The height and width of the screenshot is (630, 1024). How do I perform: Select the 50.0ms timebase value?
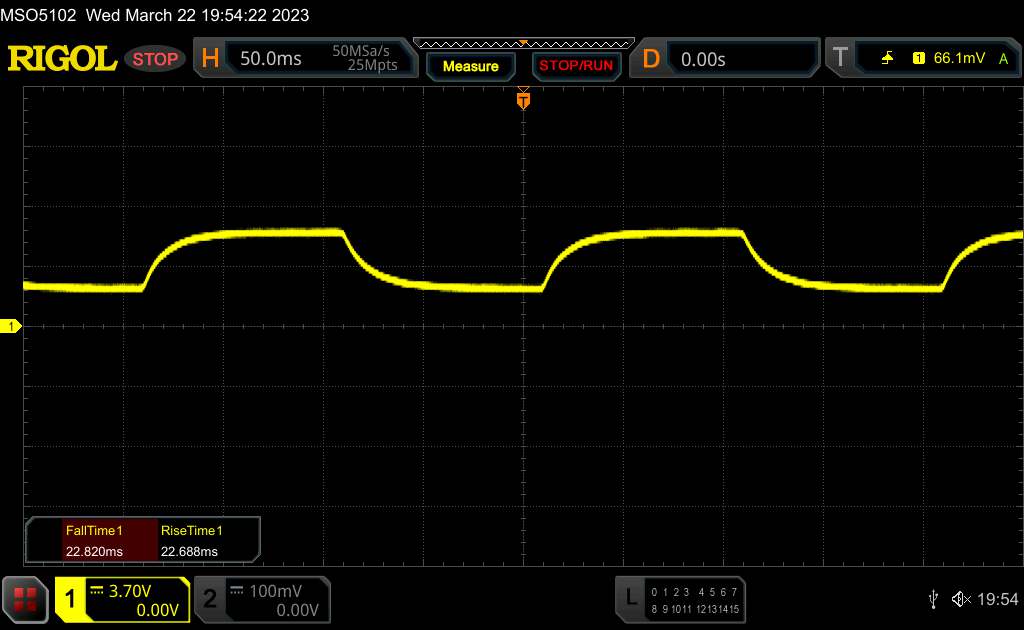(270, 59)
